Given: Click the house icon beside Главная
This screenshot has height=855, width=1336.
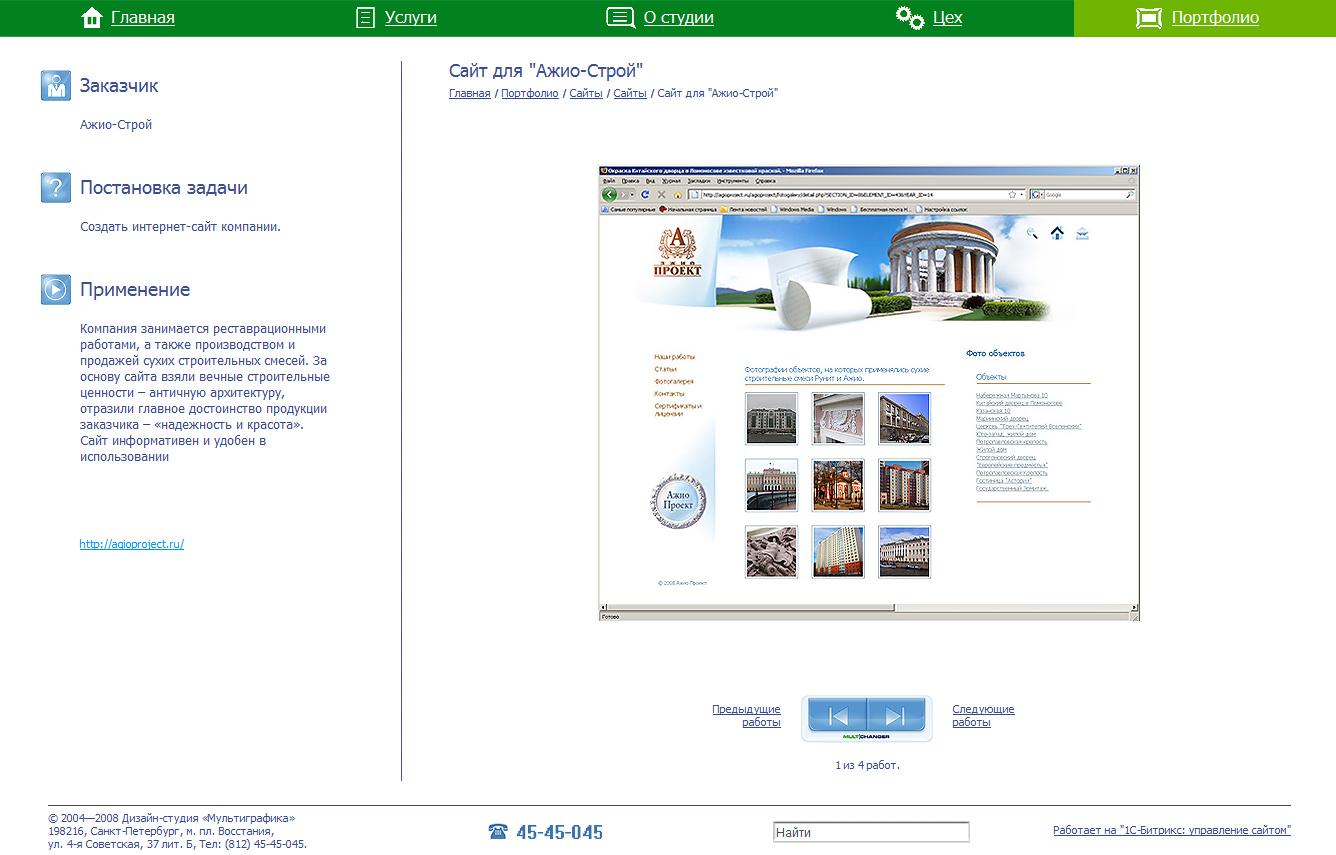Looking at the screenshot, I should 92,18.
